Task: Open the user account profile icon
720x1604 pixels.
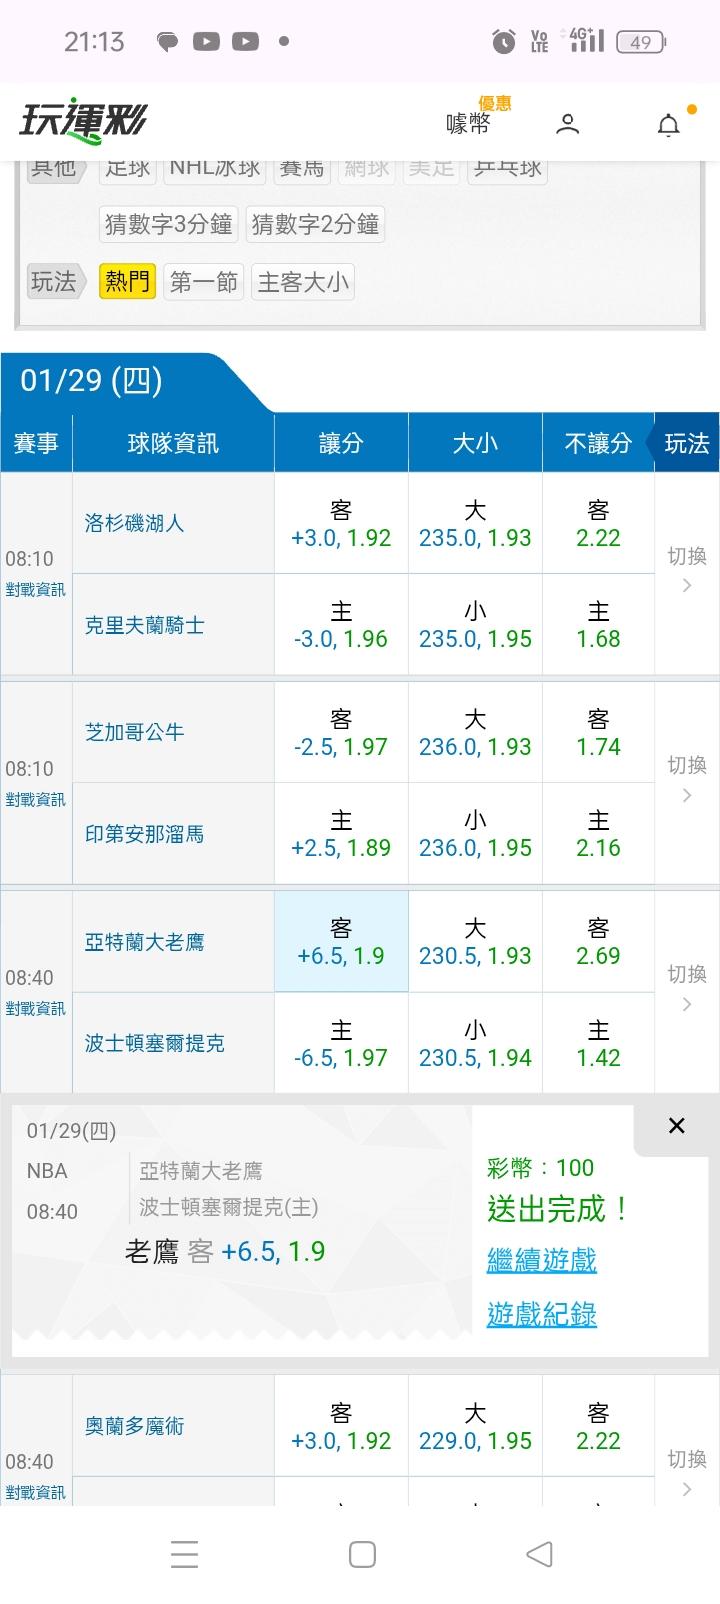Action: tap(567, 124)
